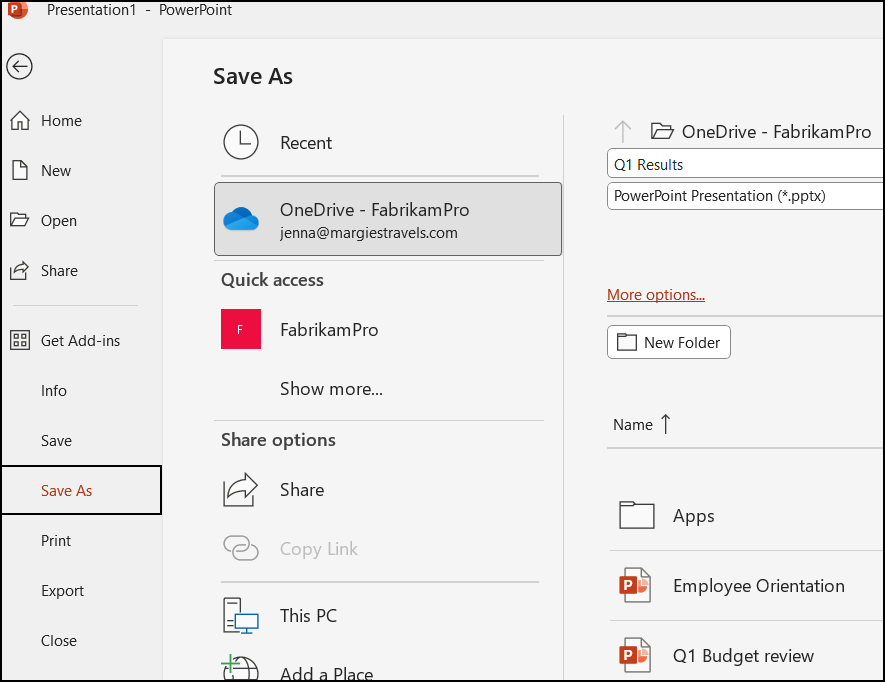Switch to the Print section
The width and height of the screenshot is (885, 682).
(x=55, y=540)
